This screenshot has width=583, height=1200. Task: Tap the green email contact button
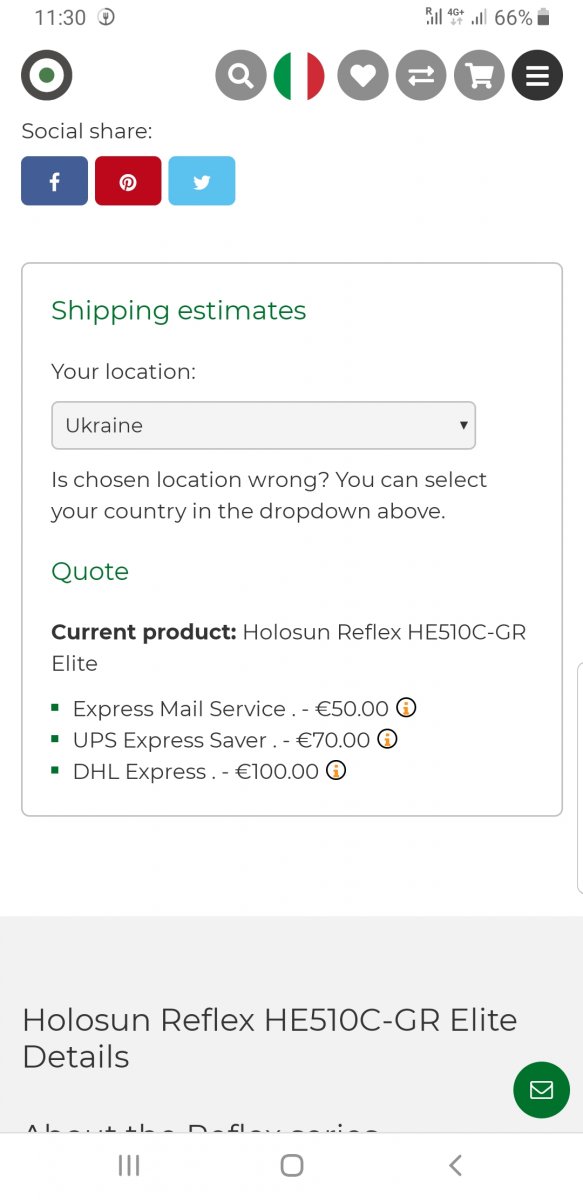tap(541, 1089)
